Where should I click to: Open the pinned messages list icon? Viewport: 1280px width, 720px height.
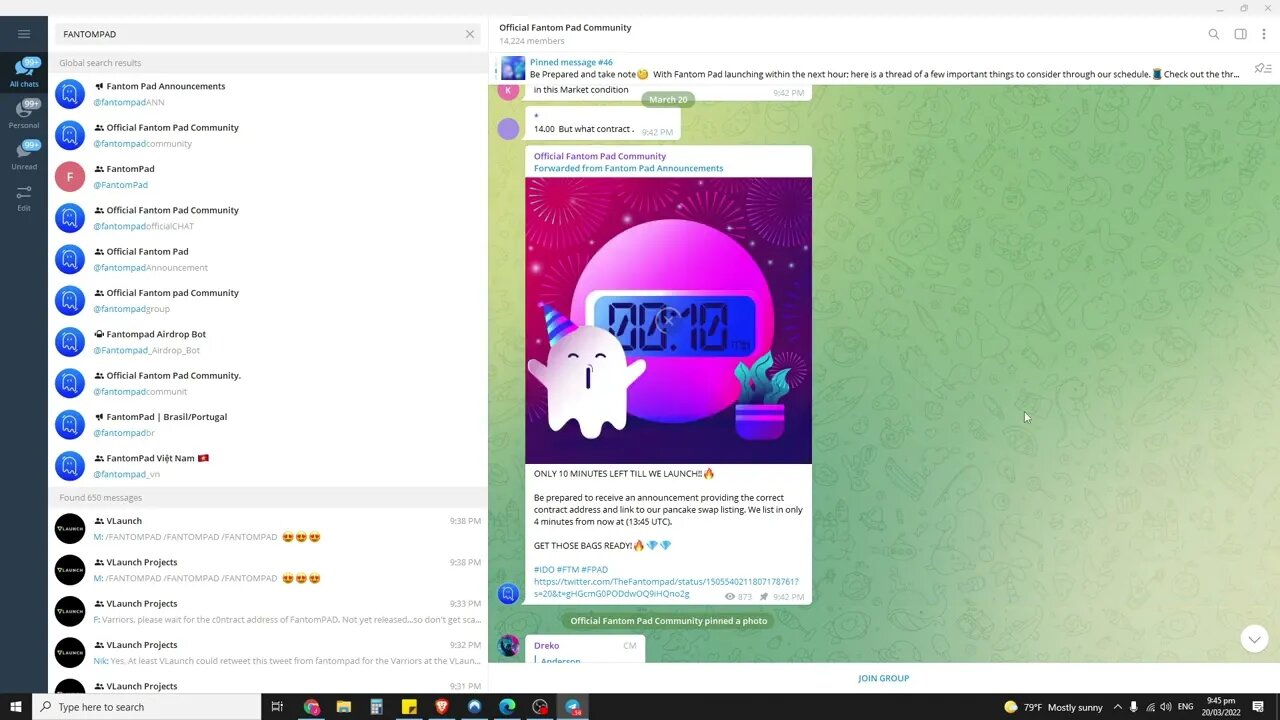(1263, 68)
